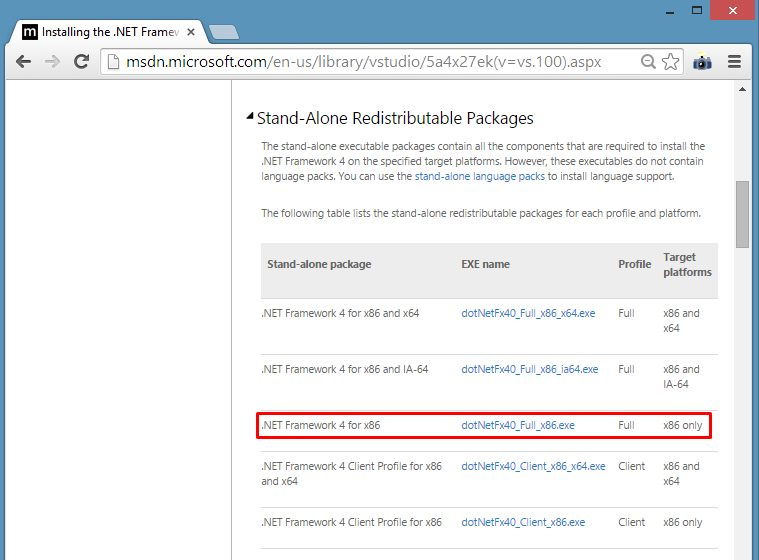
Task: Click the forward navigation arrow
Action: click(52, 61)
